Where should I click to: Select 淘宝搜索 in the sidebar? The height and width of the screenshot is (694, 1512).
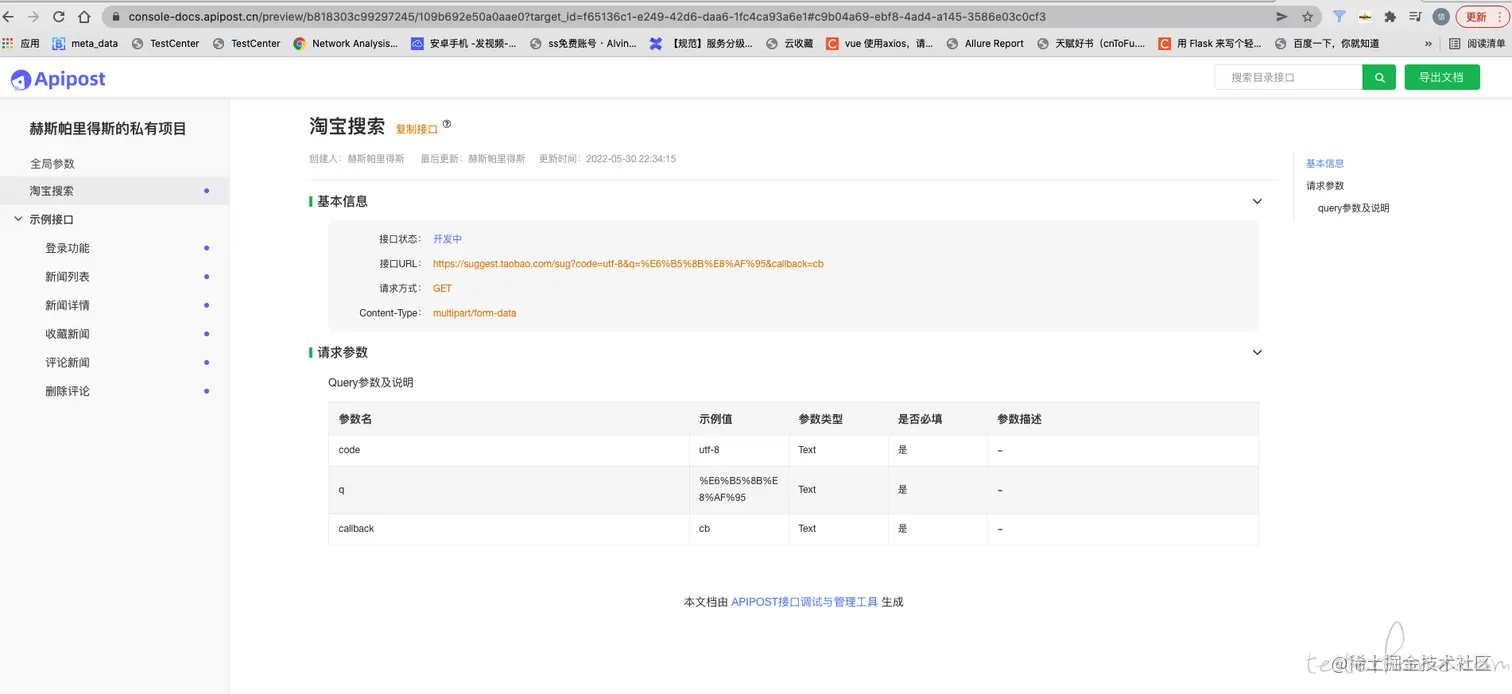114,191
